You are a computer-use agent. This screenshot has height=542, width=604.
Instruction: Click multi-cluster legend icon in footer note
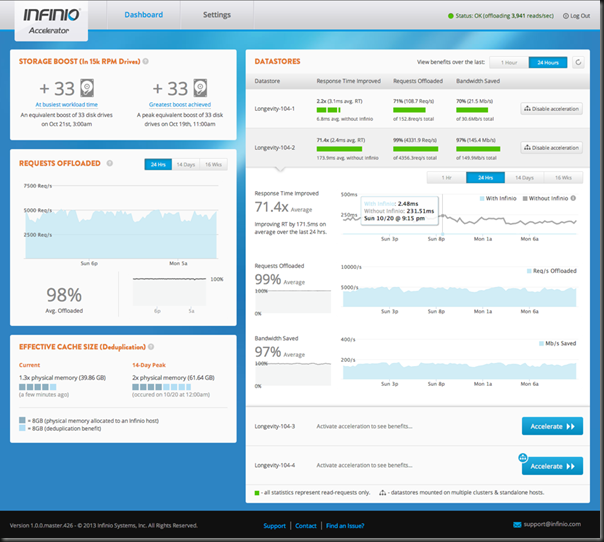pyautogui.click(x=383, y=493)
